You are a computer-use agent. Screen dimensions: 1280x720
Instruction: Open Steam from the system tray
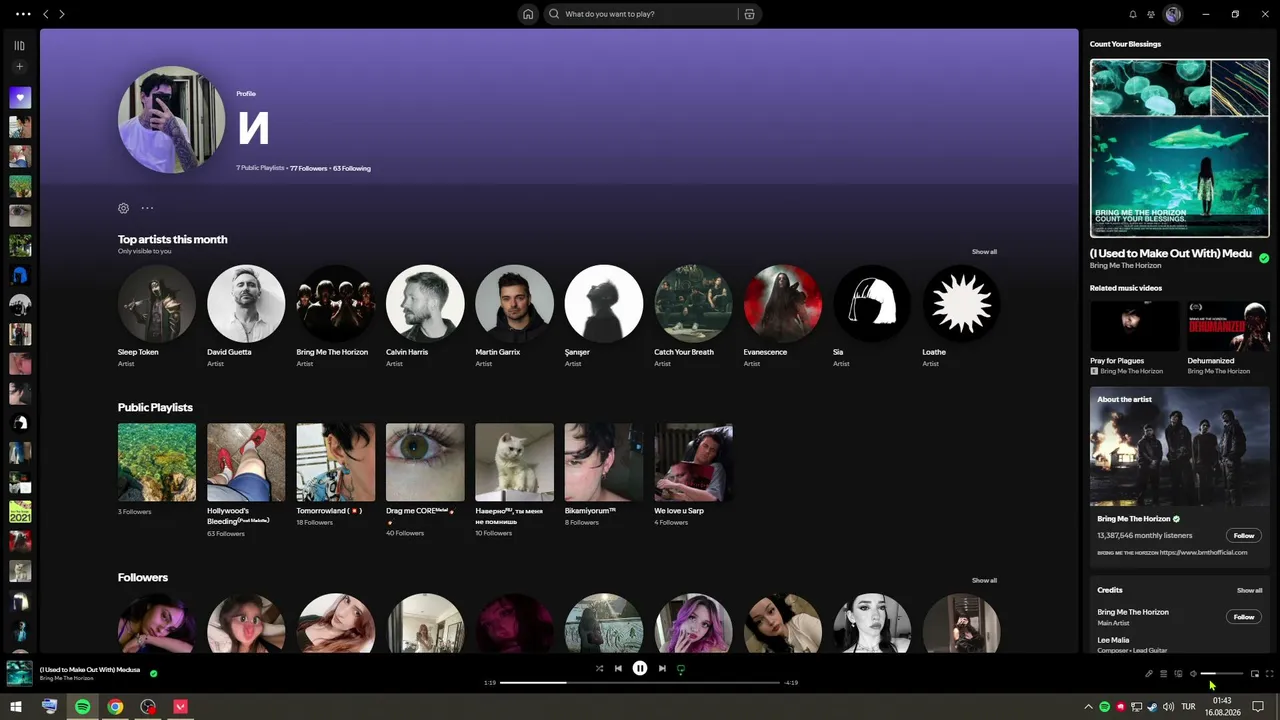1152,707
